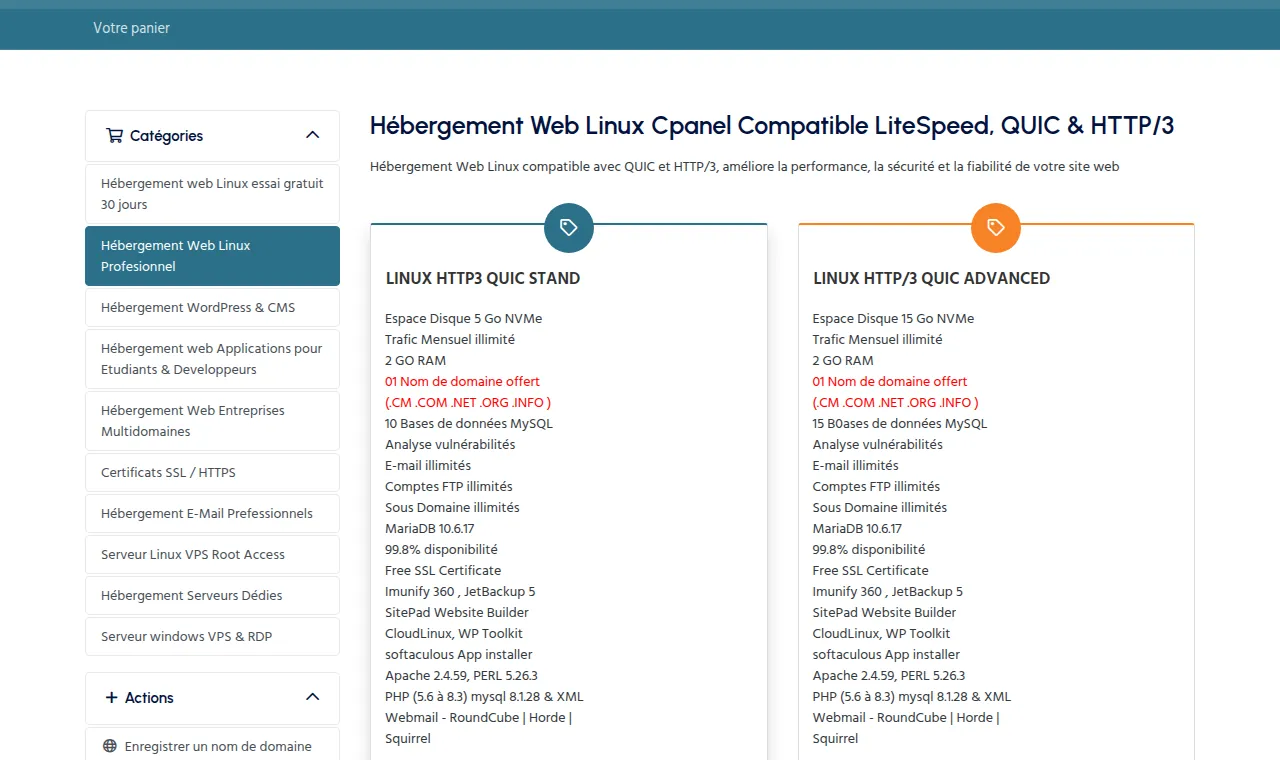Click the main Hébergement Web Linux Cpanel heading
Screen dimensions: 1280x760
point(772,126)
